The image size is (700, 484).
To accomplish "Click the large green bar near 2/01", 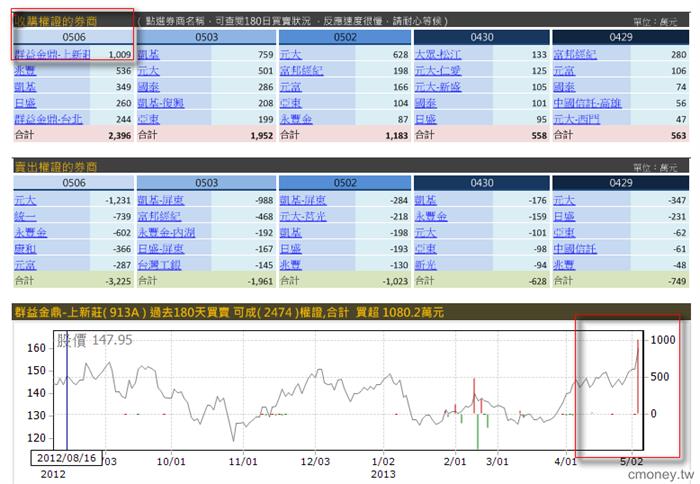I will coord(477,432).
